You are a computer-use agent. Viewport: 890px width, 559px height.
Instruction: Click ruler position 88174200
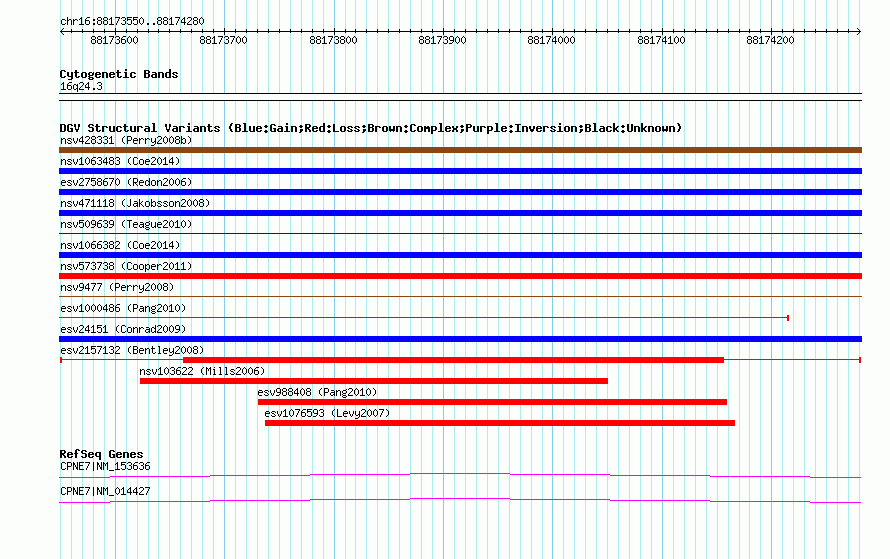(770, 40)
